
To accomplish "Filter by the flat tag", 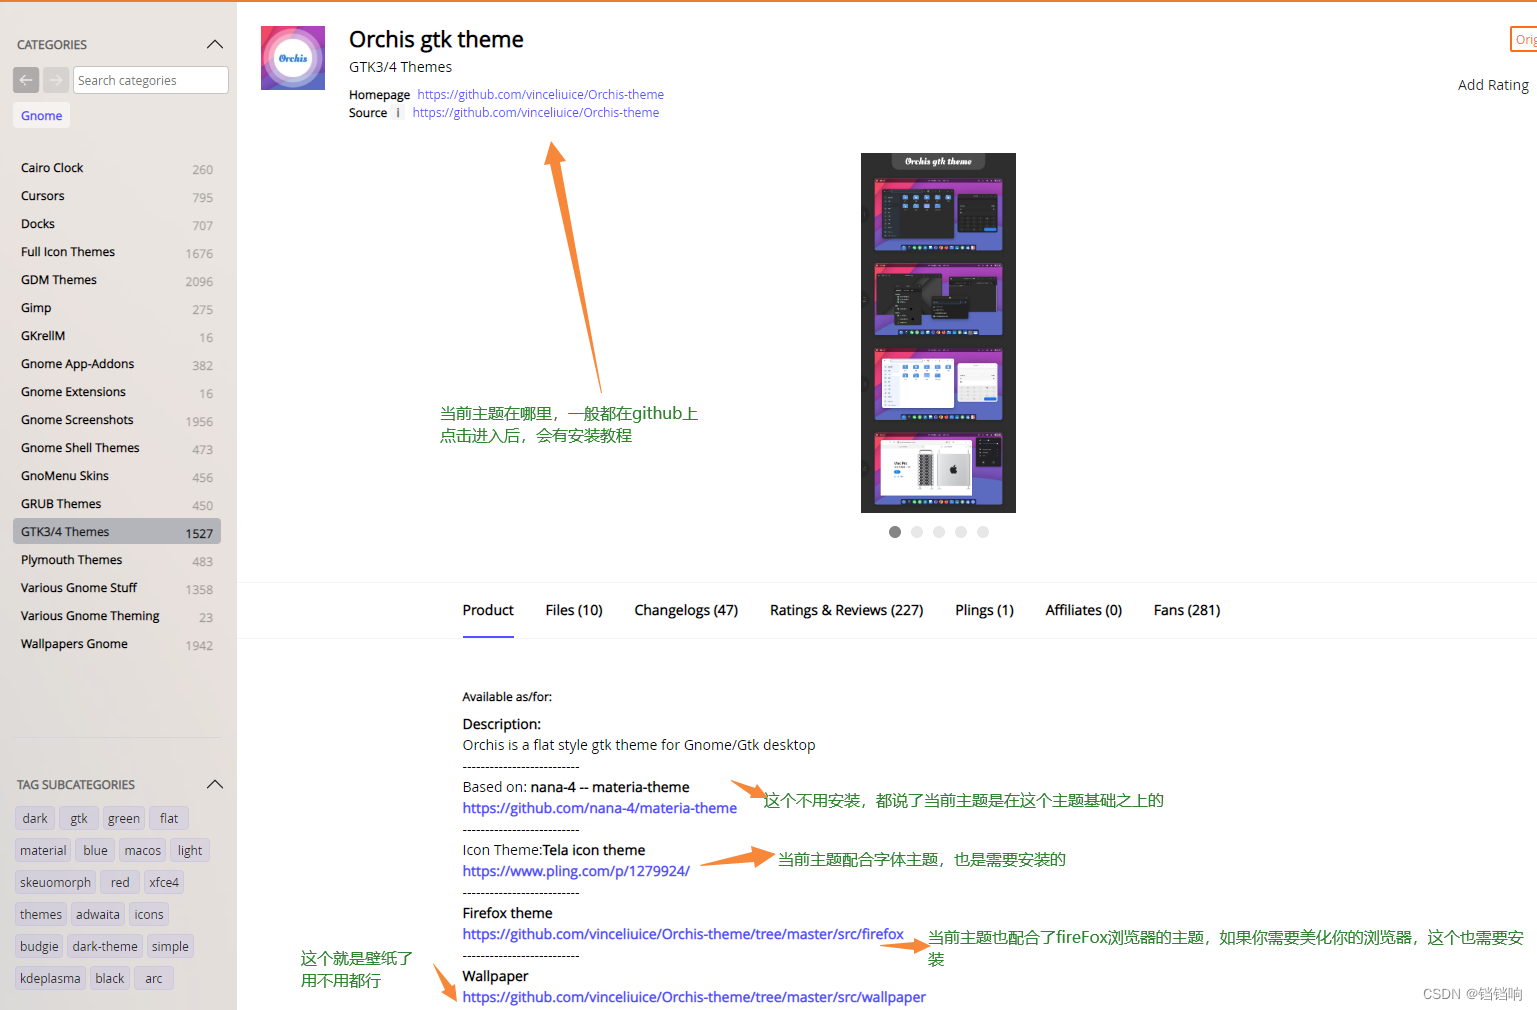I will 169,818.
